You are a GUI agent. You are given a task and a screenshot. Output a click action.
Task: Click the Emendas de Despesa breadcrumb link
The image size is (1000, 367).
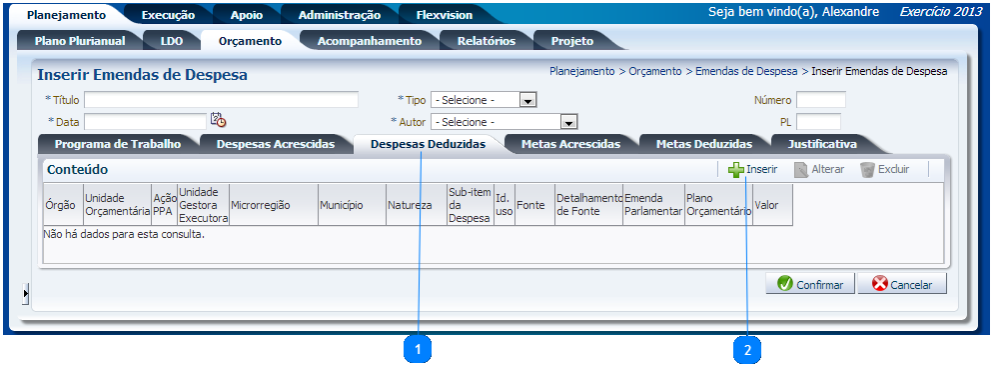click(x=746, y=71)
